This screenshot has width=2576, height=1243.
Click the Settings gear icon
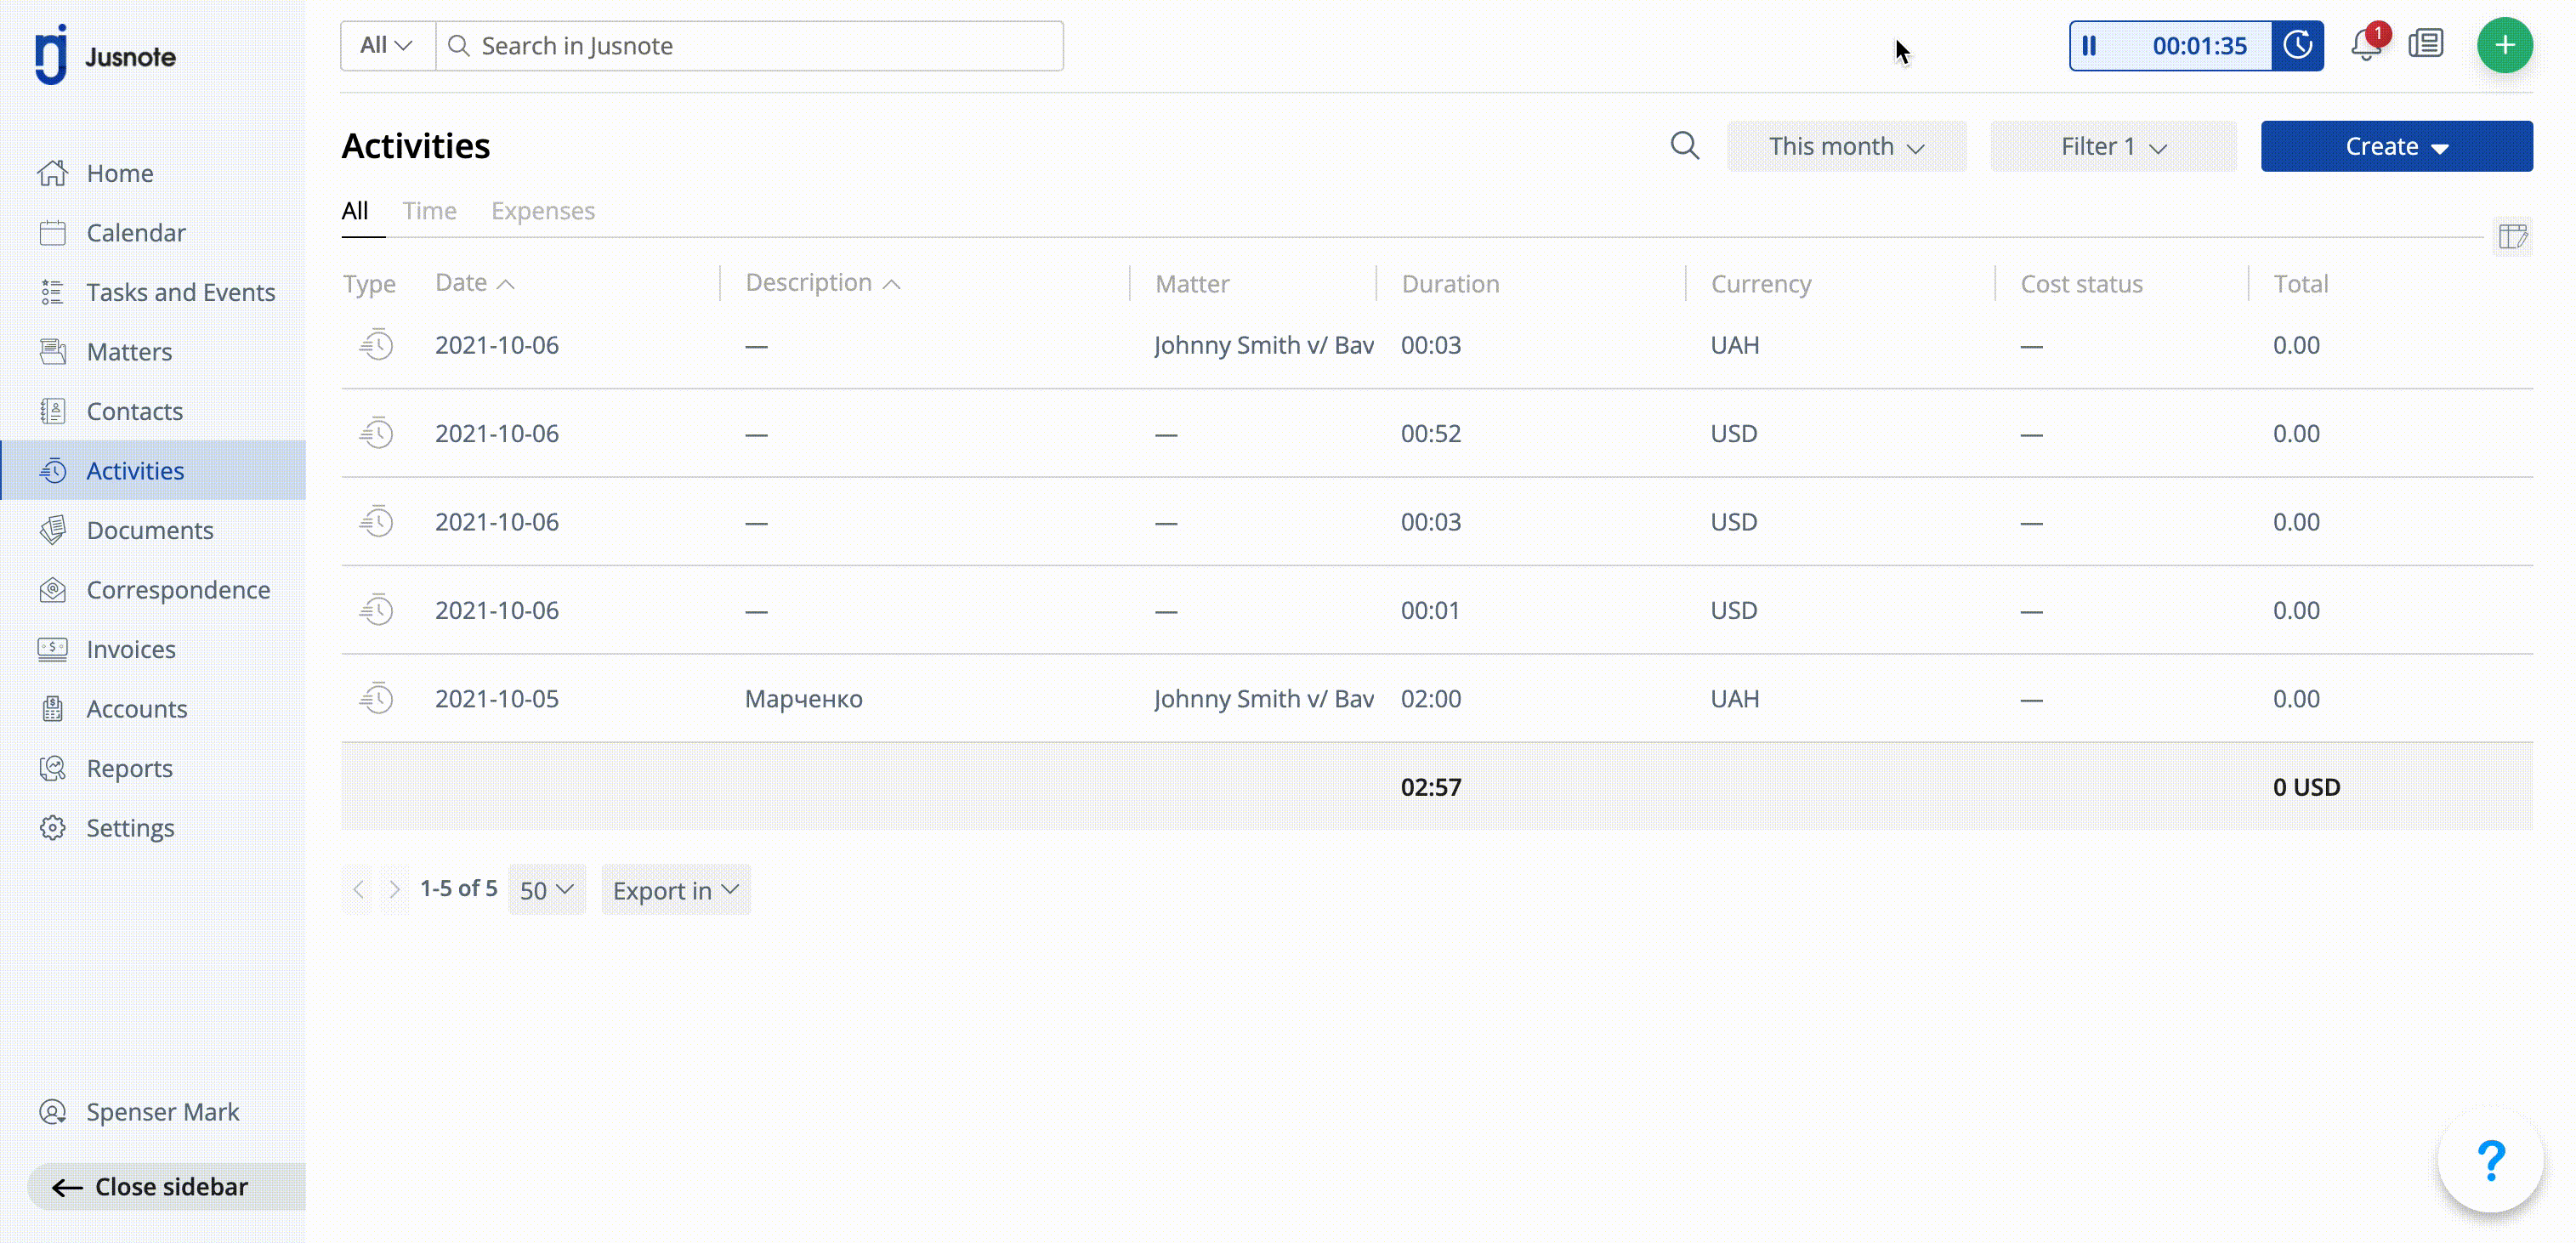click(x=53, y=828)
